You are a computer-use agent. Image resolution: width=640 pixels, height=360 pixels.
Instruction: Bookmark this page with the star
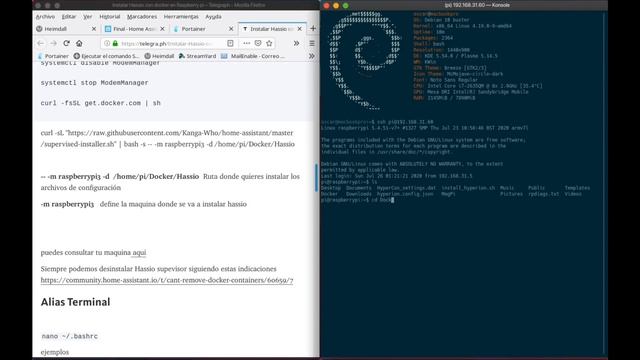269,43
